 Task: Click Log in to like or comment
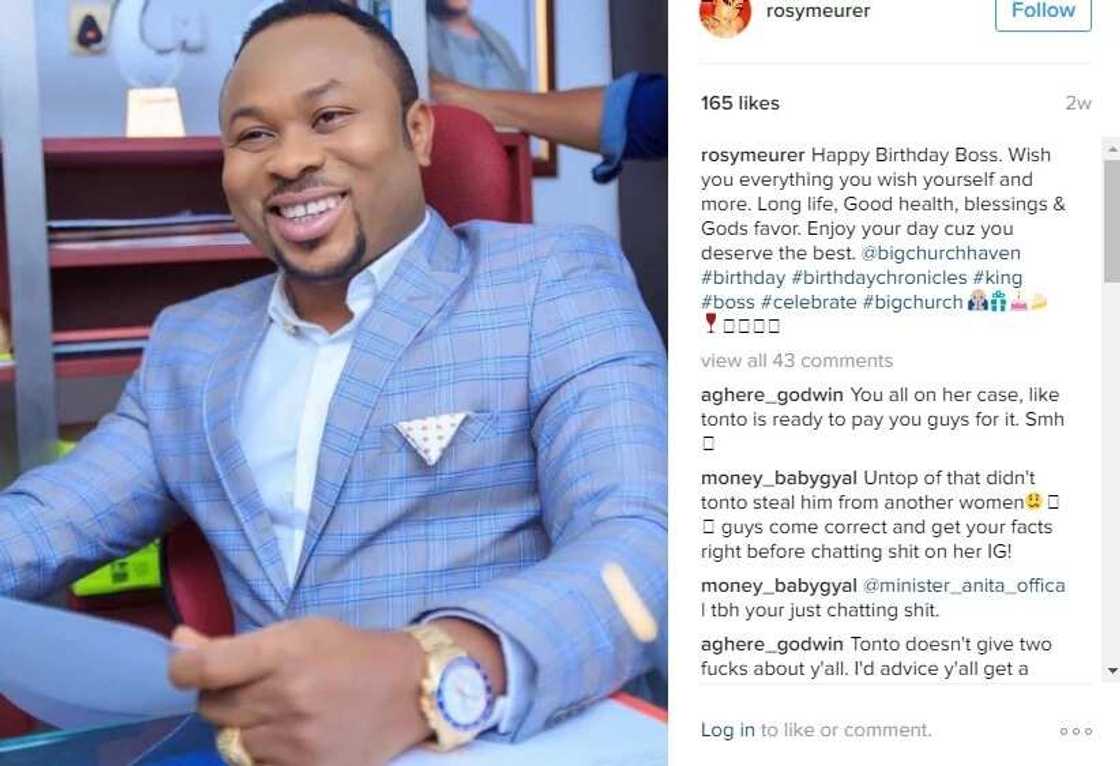(727, 730)
